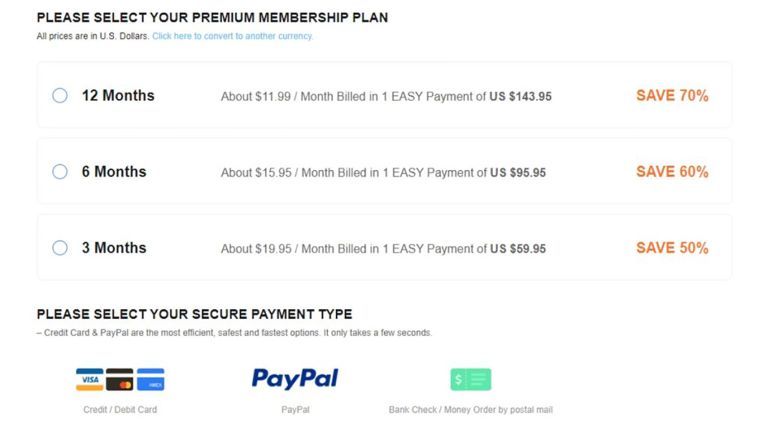768x423 pixels.
Task: Click the SAVE 70% badge
Action: (x=672, y=96)
